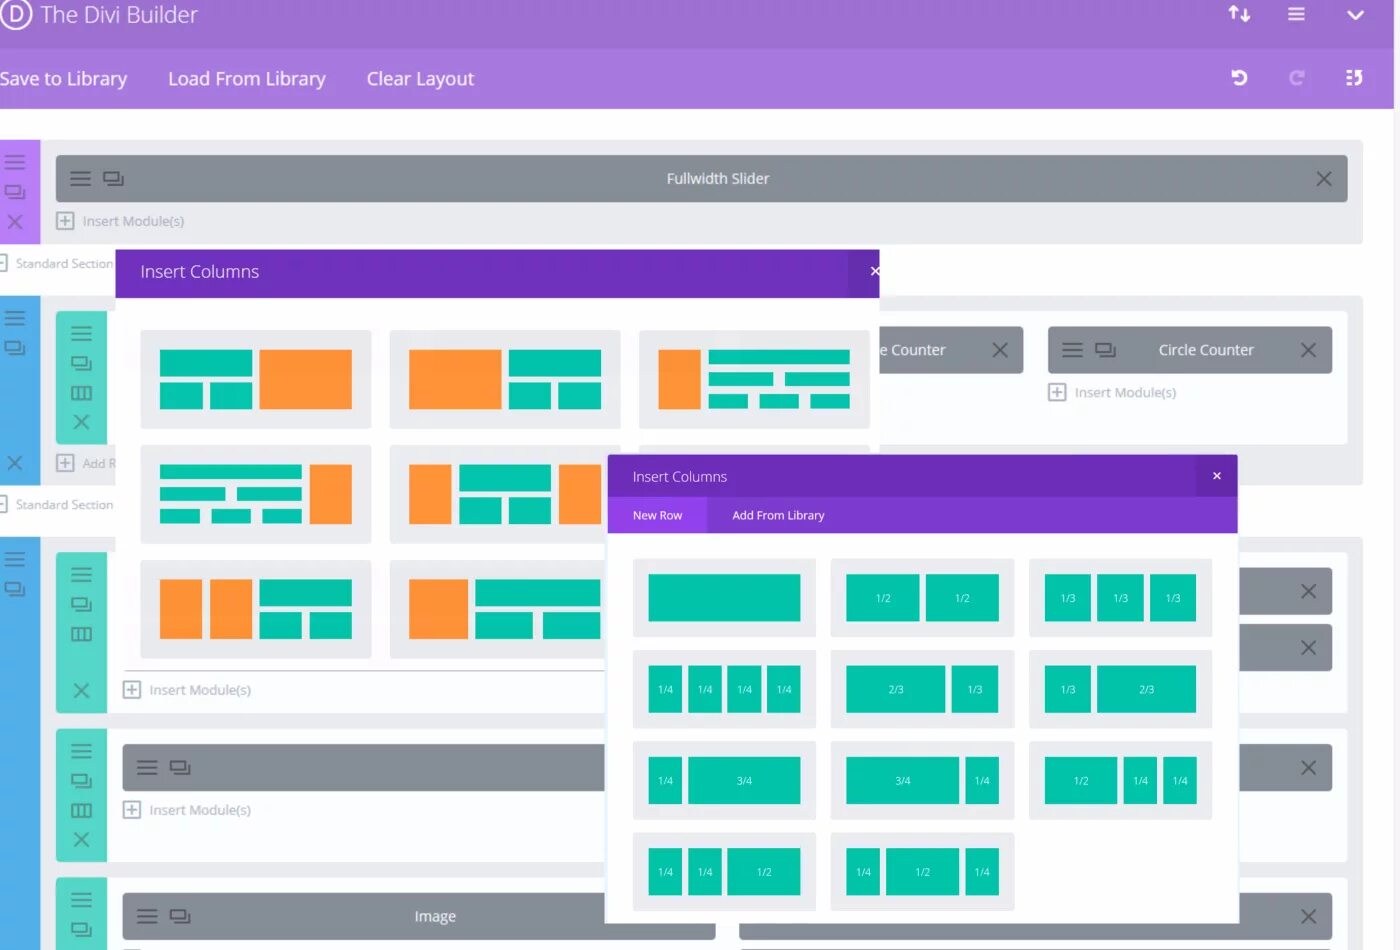Click Save to Library
Viewport: 1400px width, 950px height.
[63, 79]
